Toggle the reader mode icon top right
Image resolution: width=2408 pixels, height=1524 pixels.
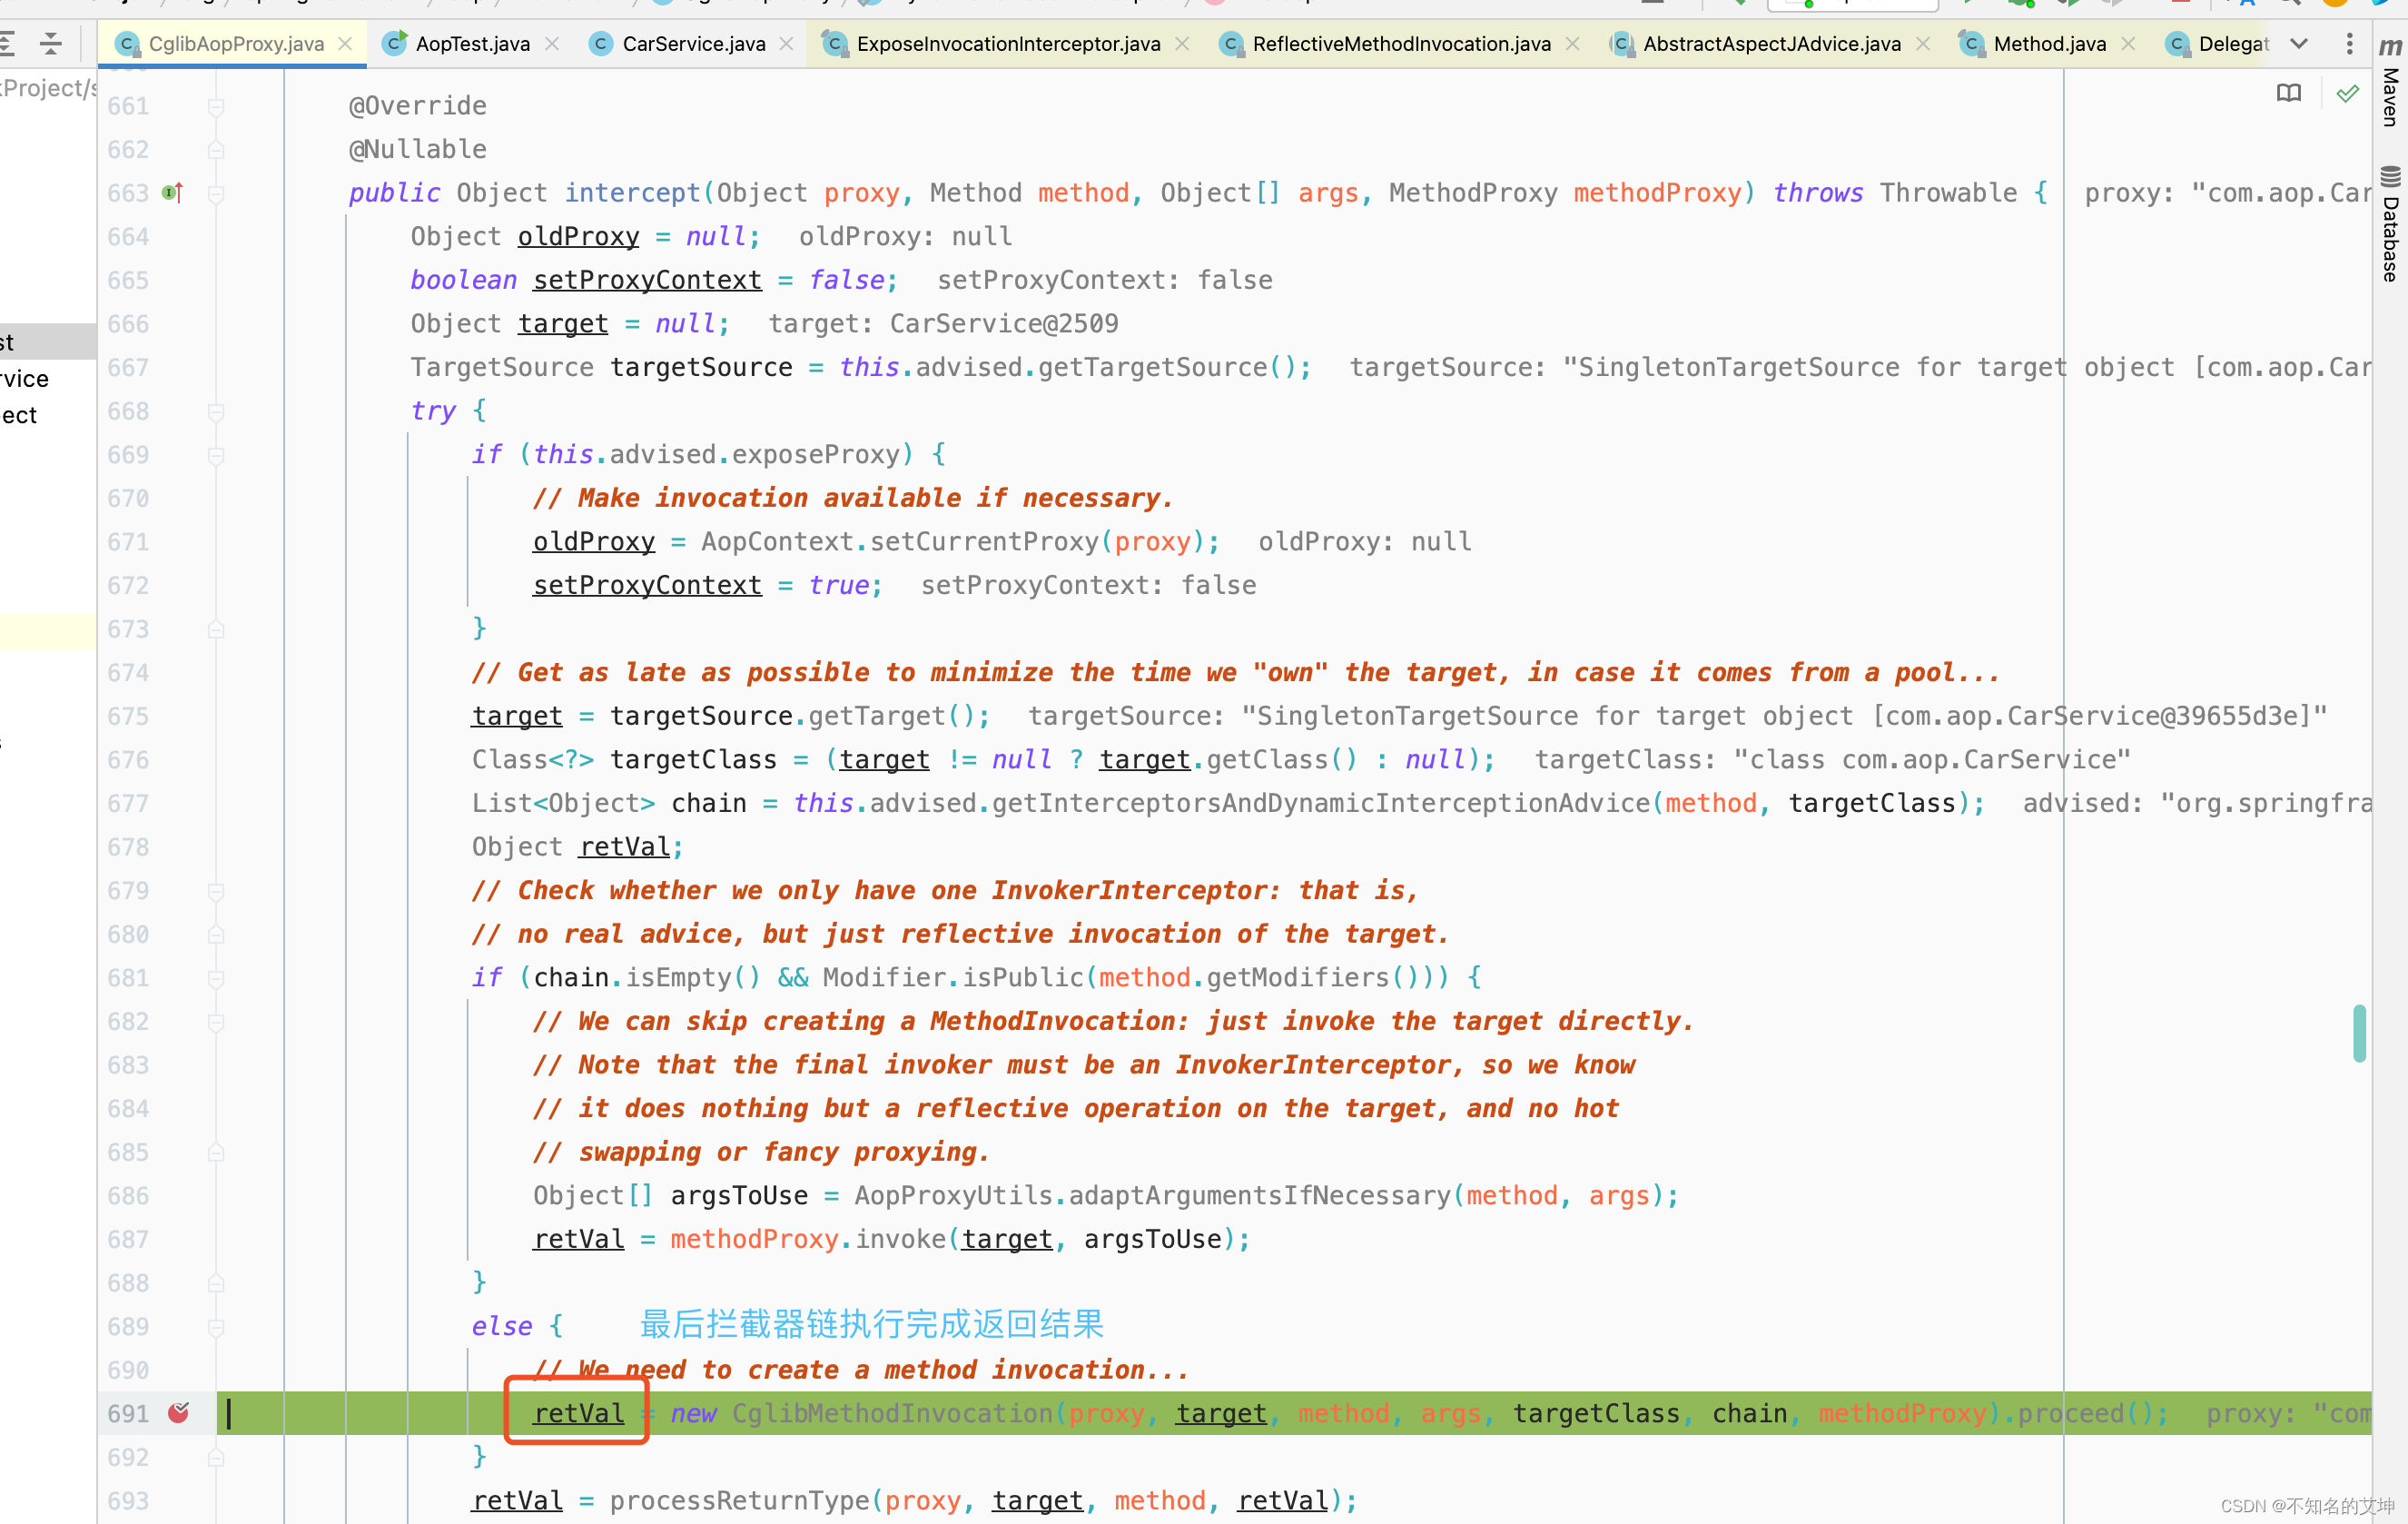click(x=2290, y=93)
